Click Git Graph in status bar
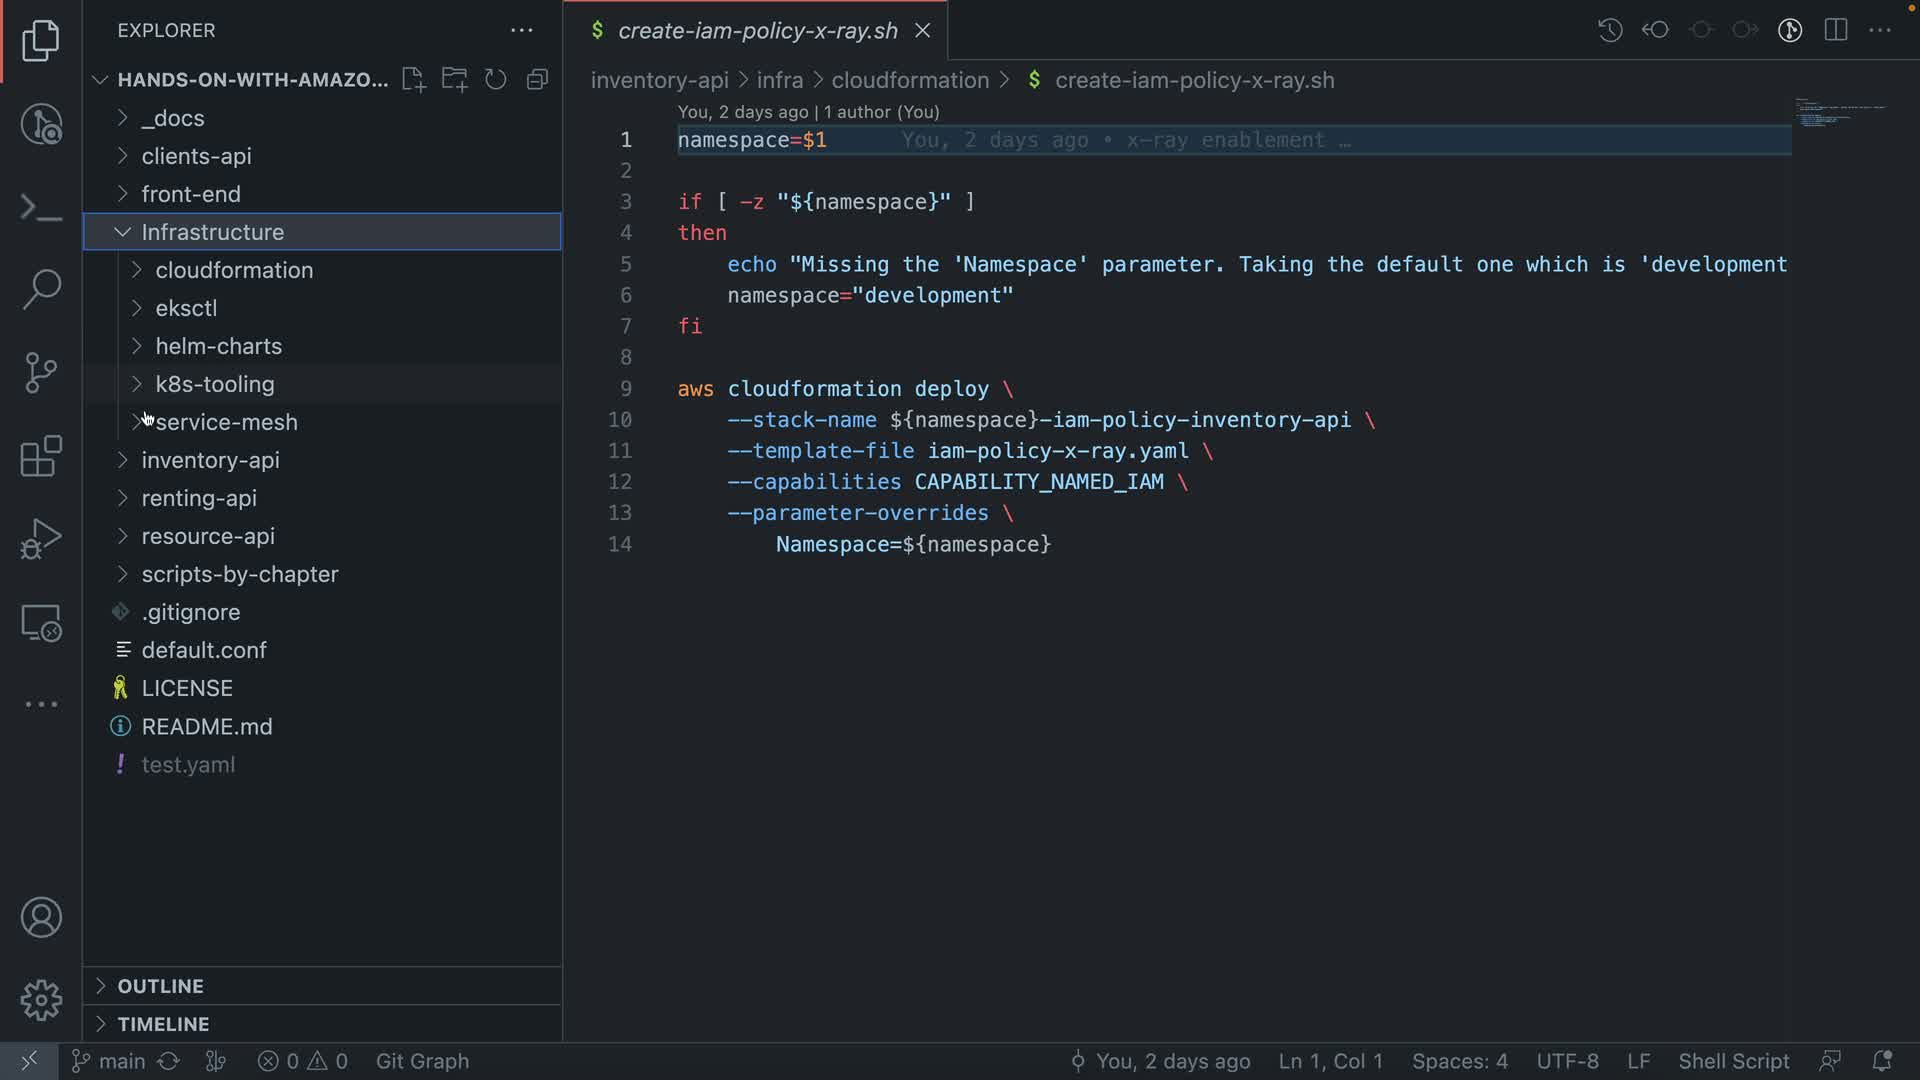This screenshot has height=1080, width=1920. (x=422, y=1061)
